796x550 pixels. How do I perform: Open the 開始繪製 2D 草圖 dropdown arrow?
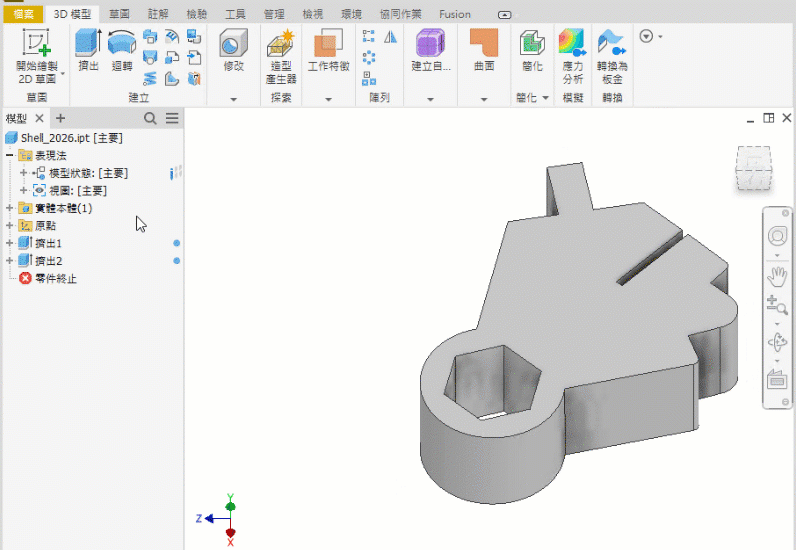pos(63,74)
